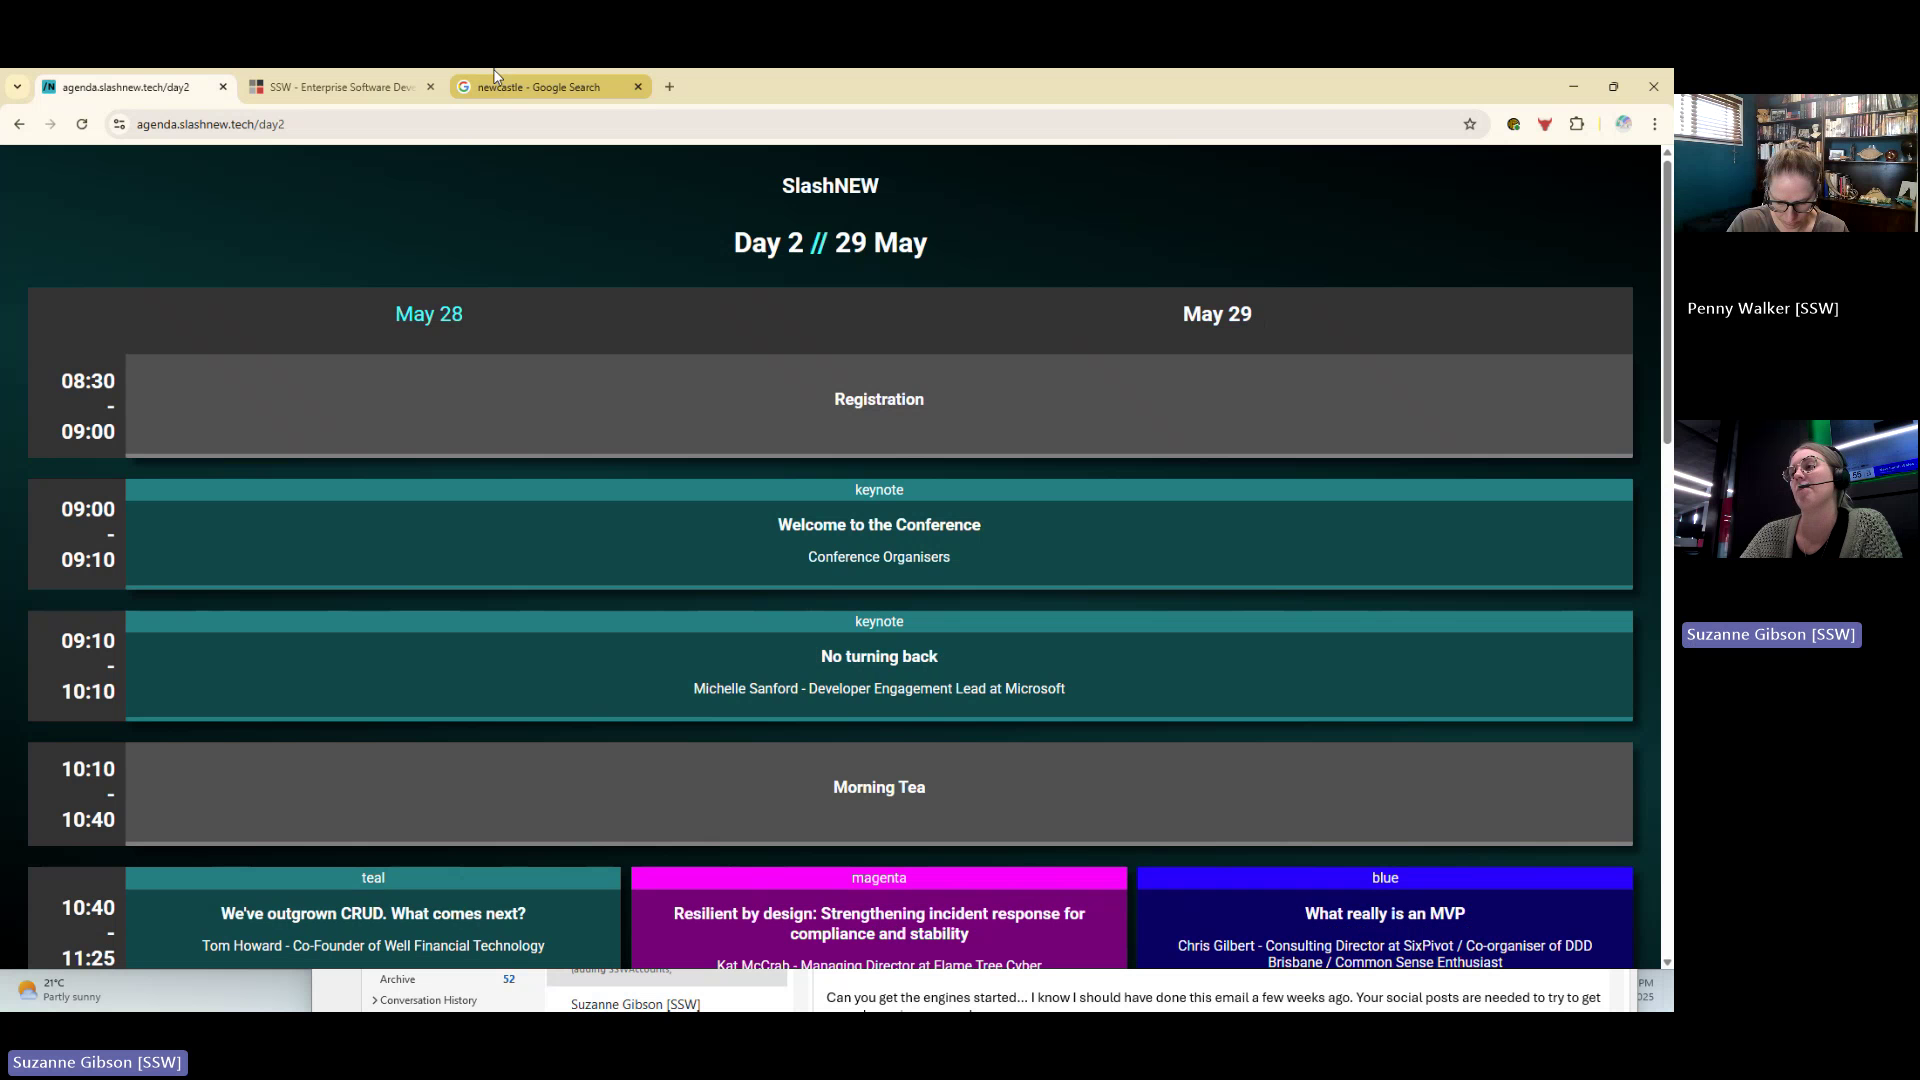The width and height of the screenshot is (1920, 1080).
Task: View site information icon in address bar
Action: (119, 124)
